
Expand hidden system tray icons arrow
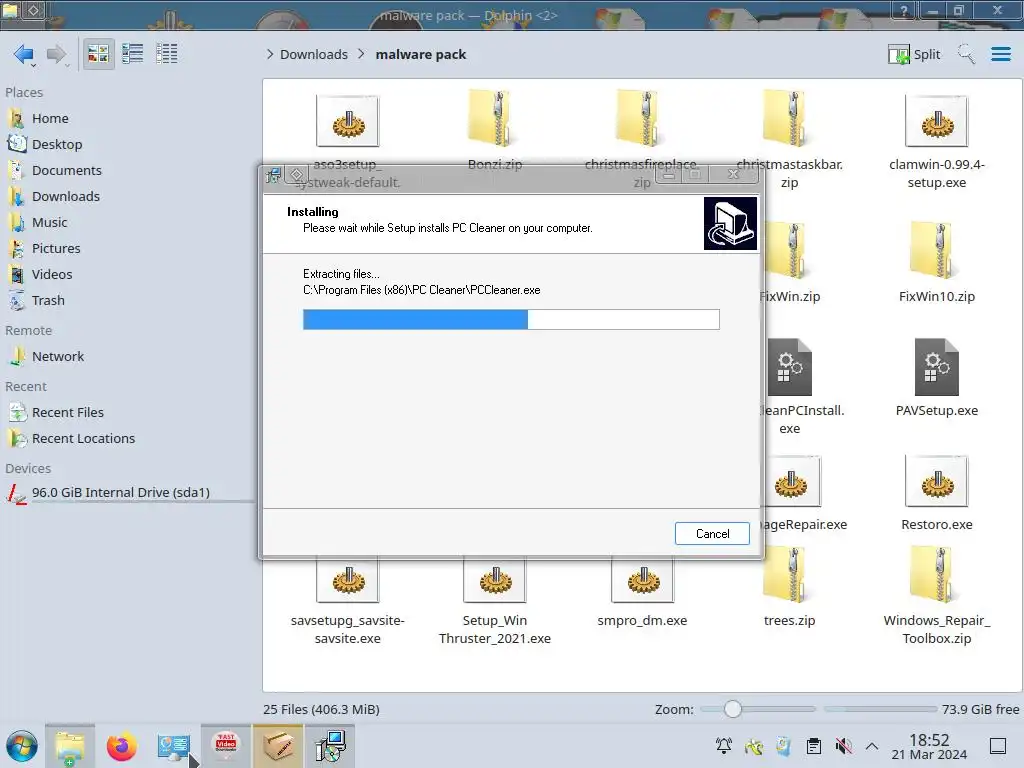[872, 745]
